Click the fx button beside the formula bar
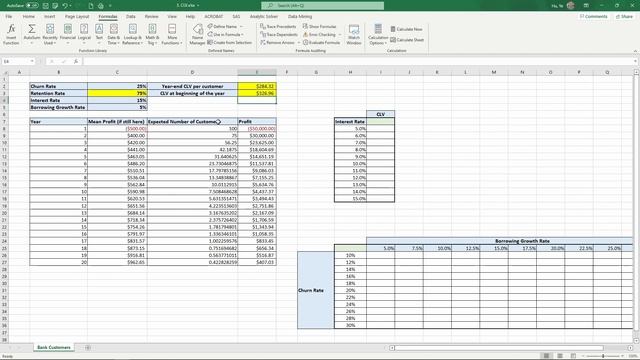The height and width of the screenshot is (360, 640). 76,61
